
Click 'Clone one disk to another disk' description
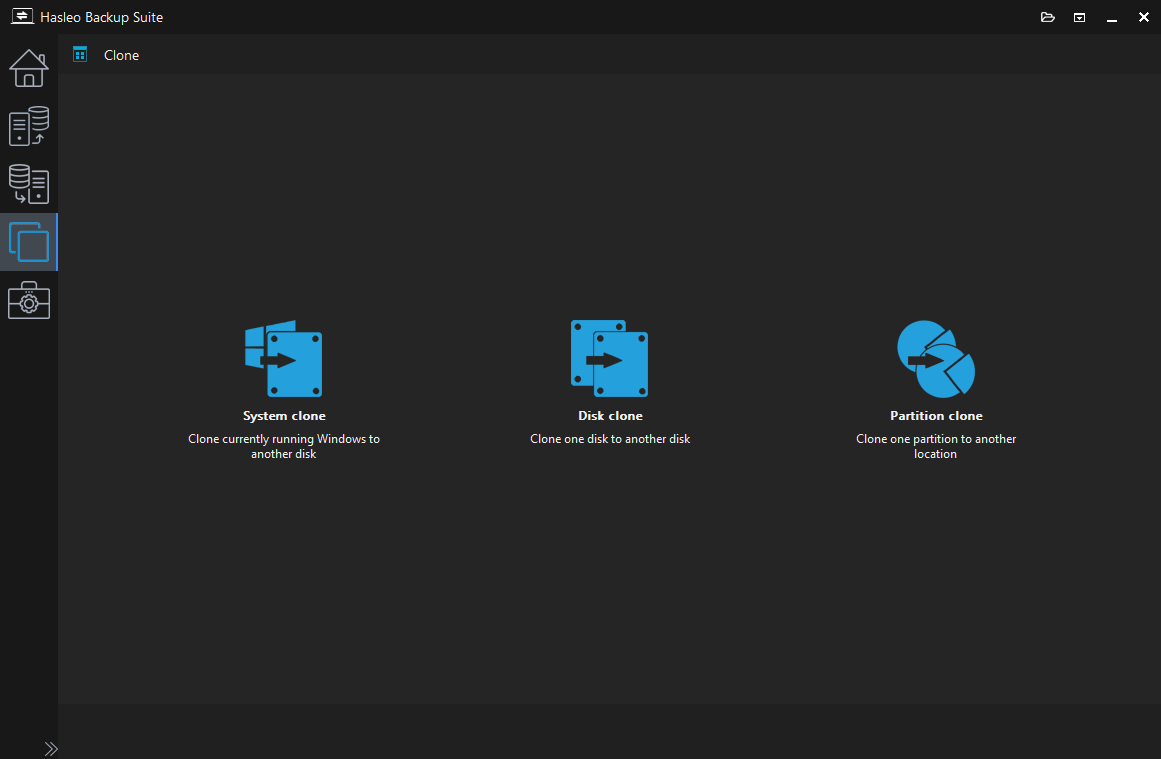tap(610, 439)
